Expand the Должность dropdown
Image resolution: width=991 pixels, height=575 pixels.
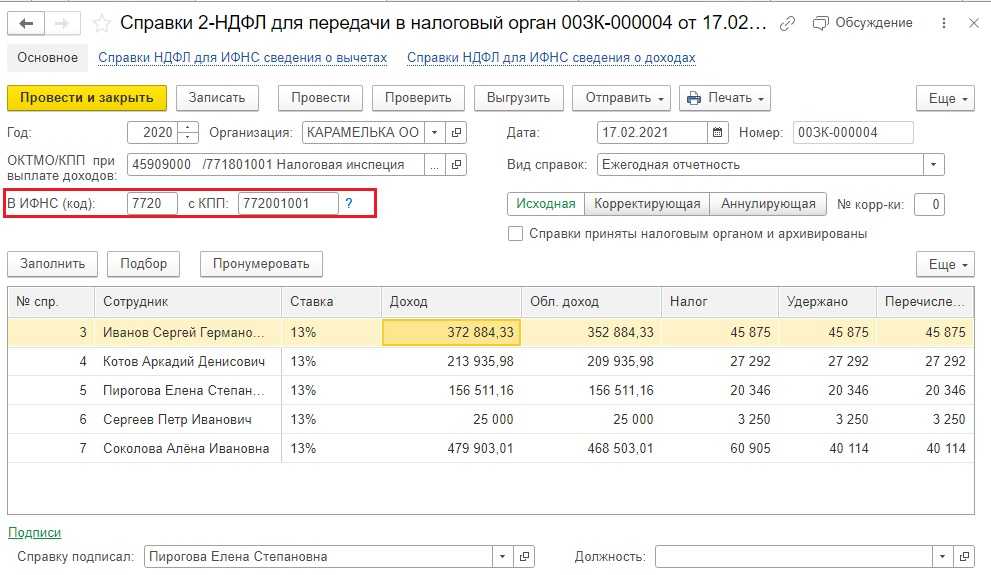pyautogui.click(x=942, y=557)
